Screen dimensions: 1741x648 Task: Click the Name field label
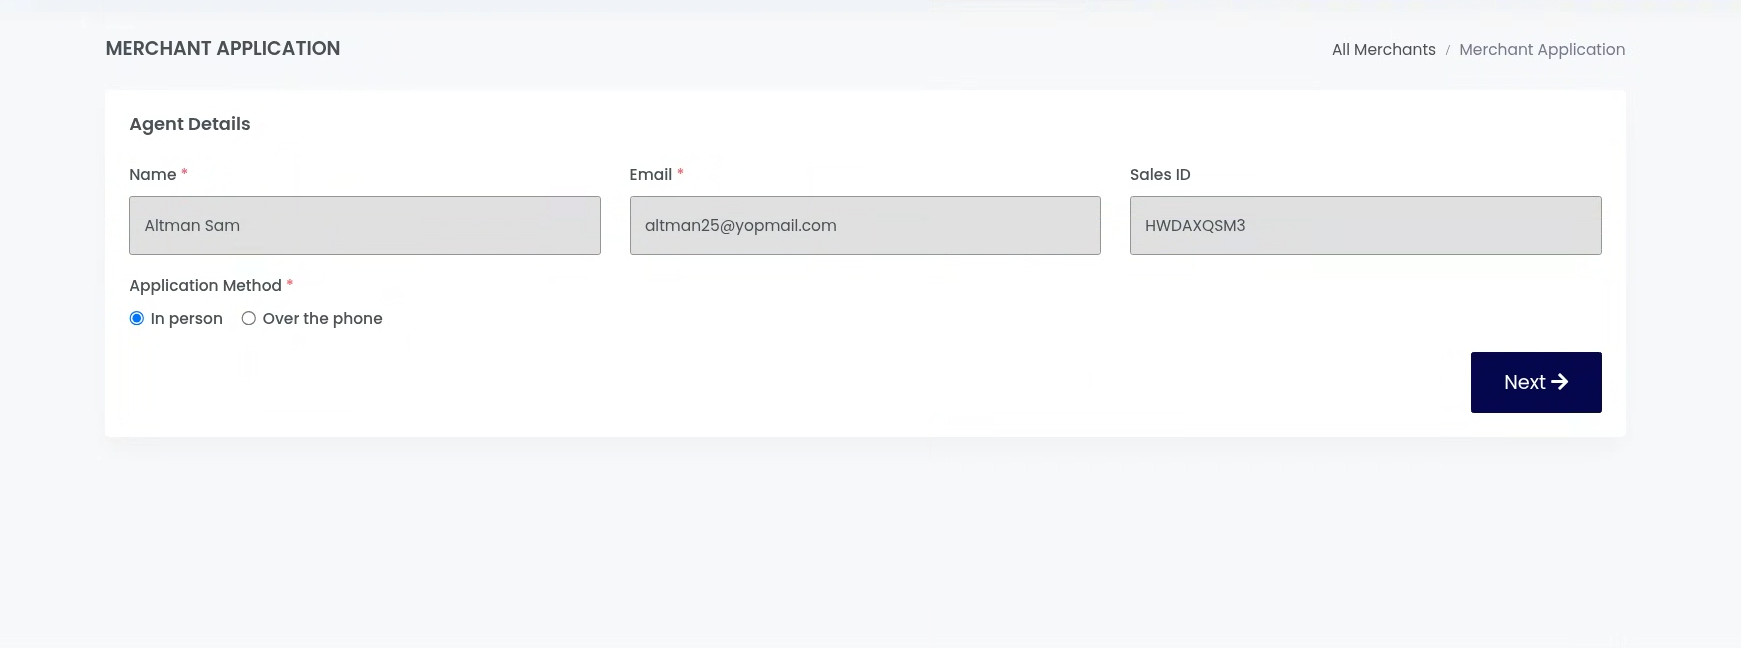(152, 174)
